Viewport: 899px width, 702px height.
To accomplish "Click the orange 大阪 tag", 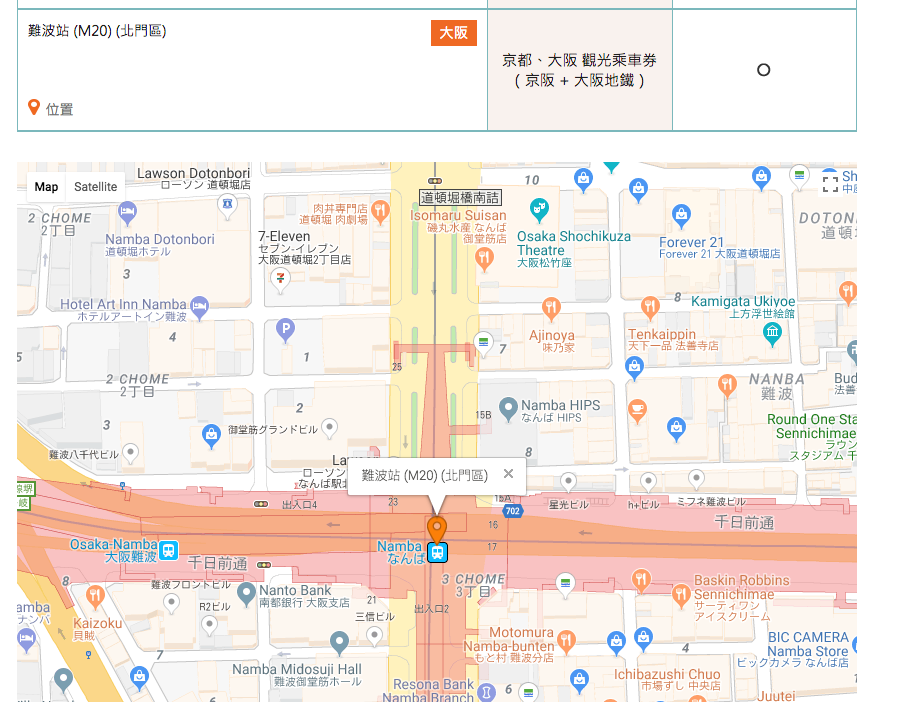I will coord(454,33).
